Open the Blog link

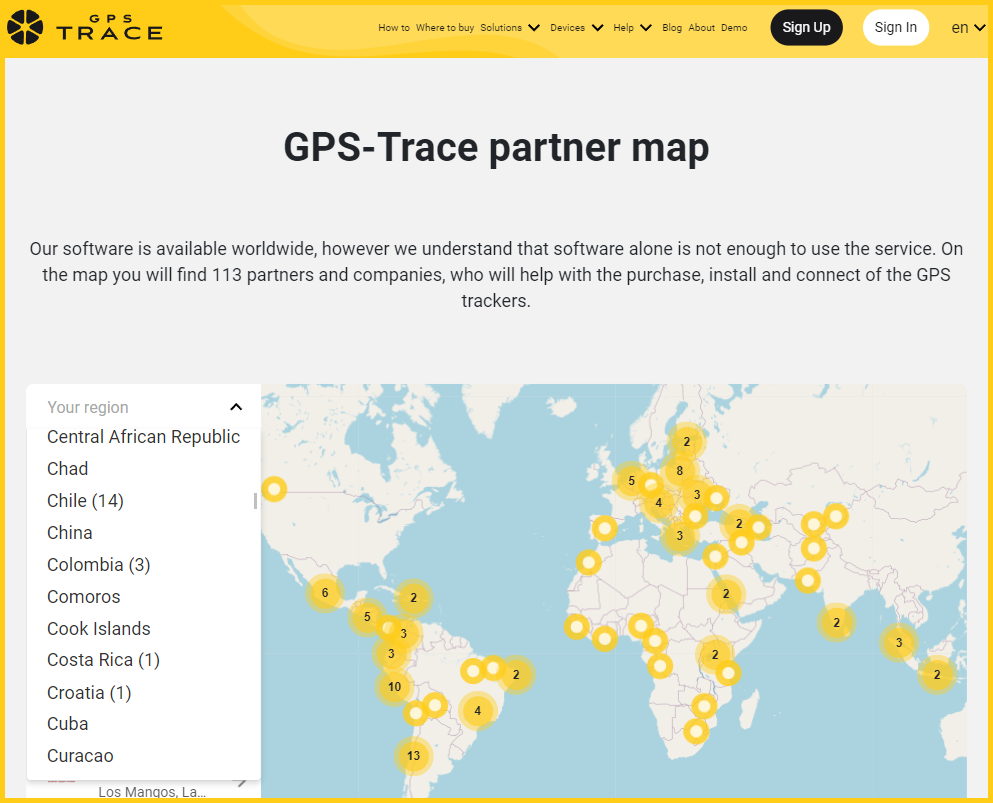[672, 28]
